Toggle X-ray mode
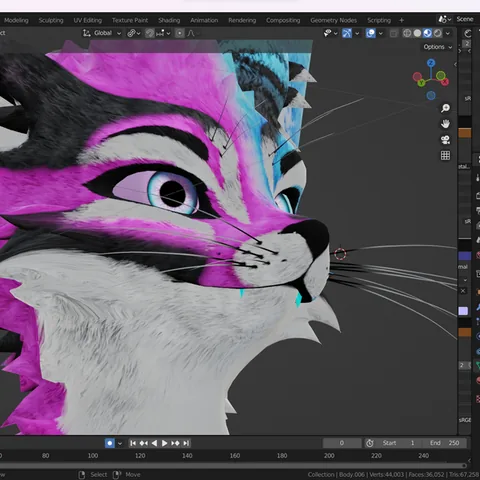Viewport: 480px width, 480px height. click(x=394, y=33)
